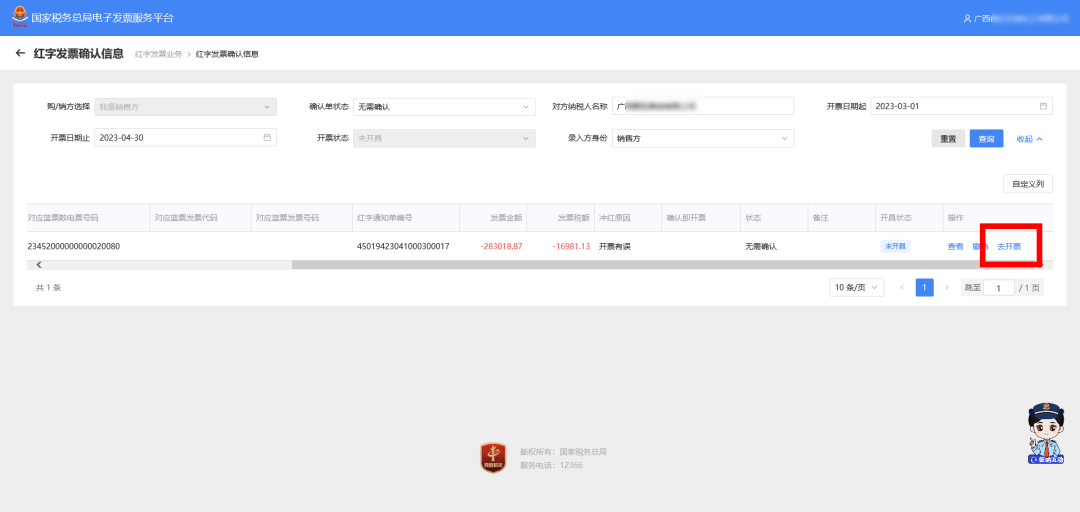Click the number 23452000000000020080
The width and height of the screenshot is (1080, 512).
pyautogui.click(x=74, y=246)
